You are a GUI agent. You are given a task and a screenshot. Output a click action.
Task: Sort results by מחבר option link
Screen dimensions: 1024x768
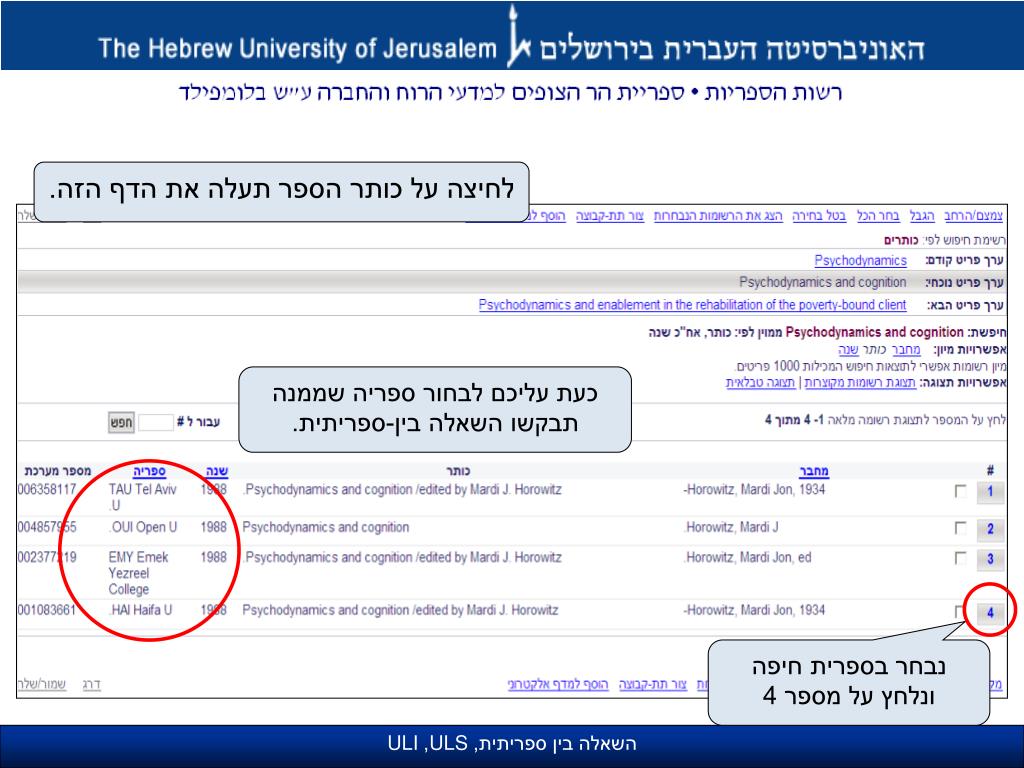[906, 350]
